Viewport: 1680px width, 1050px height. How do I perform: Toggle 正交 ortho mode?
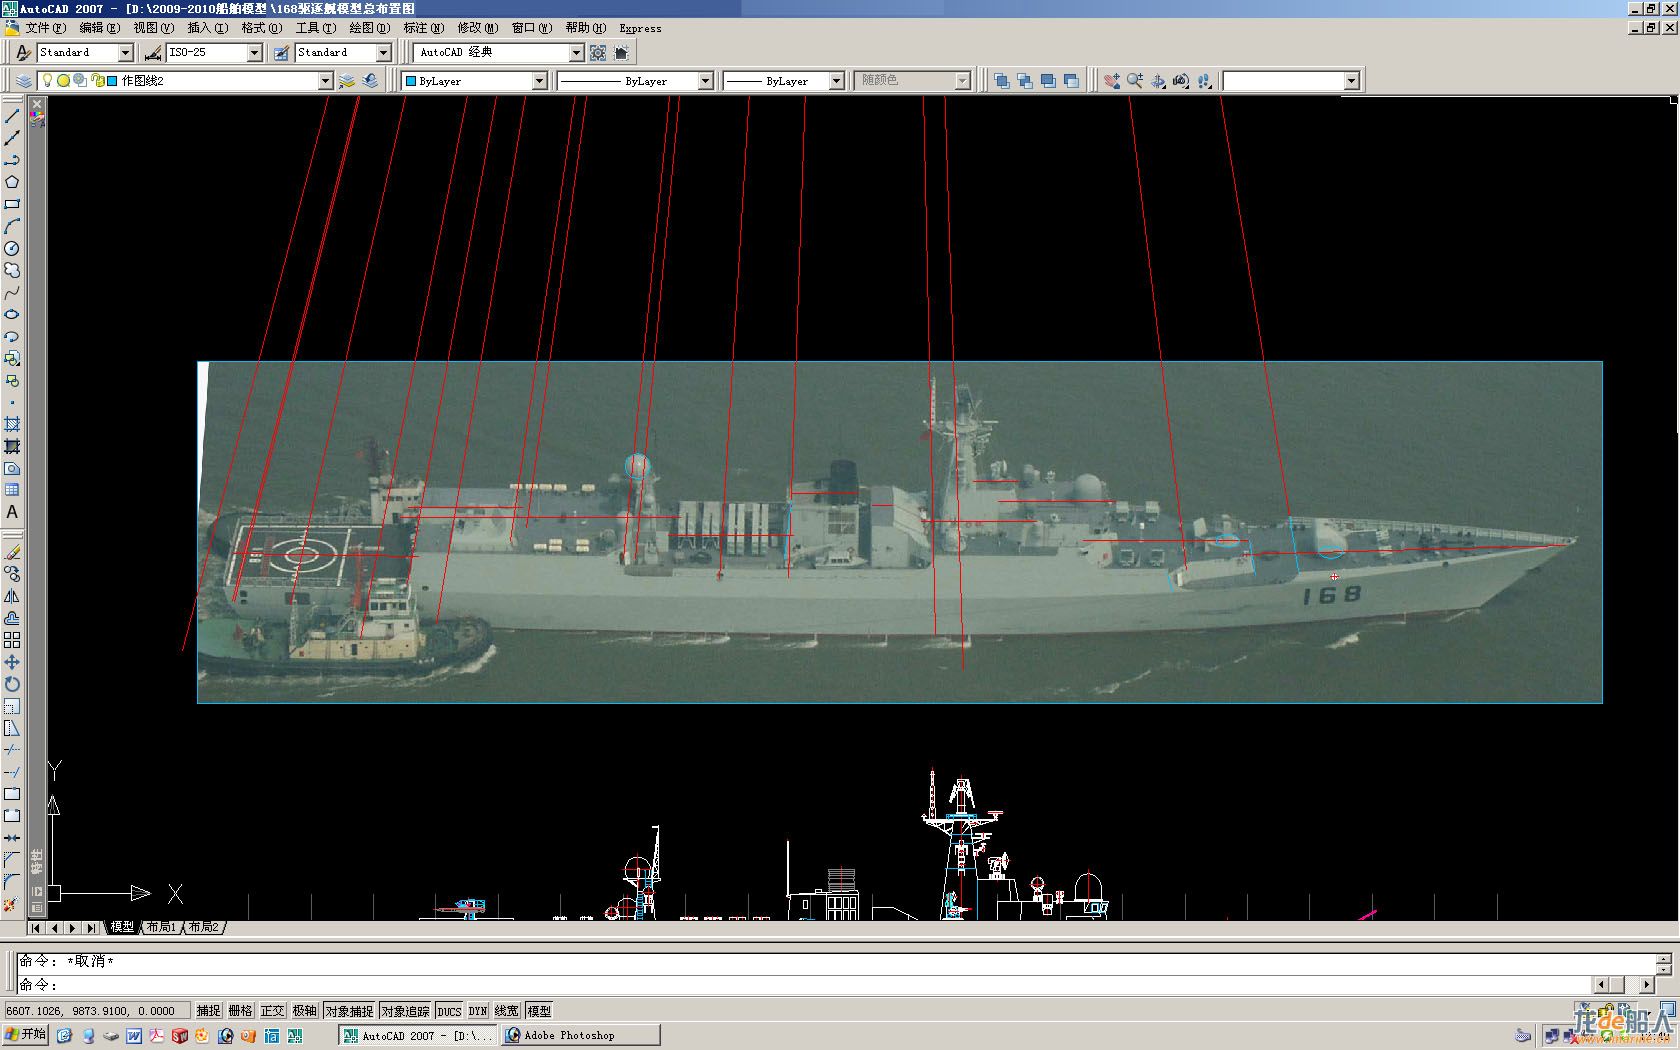[272, 1011]
